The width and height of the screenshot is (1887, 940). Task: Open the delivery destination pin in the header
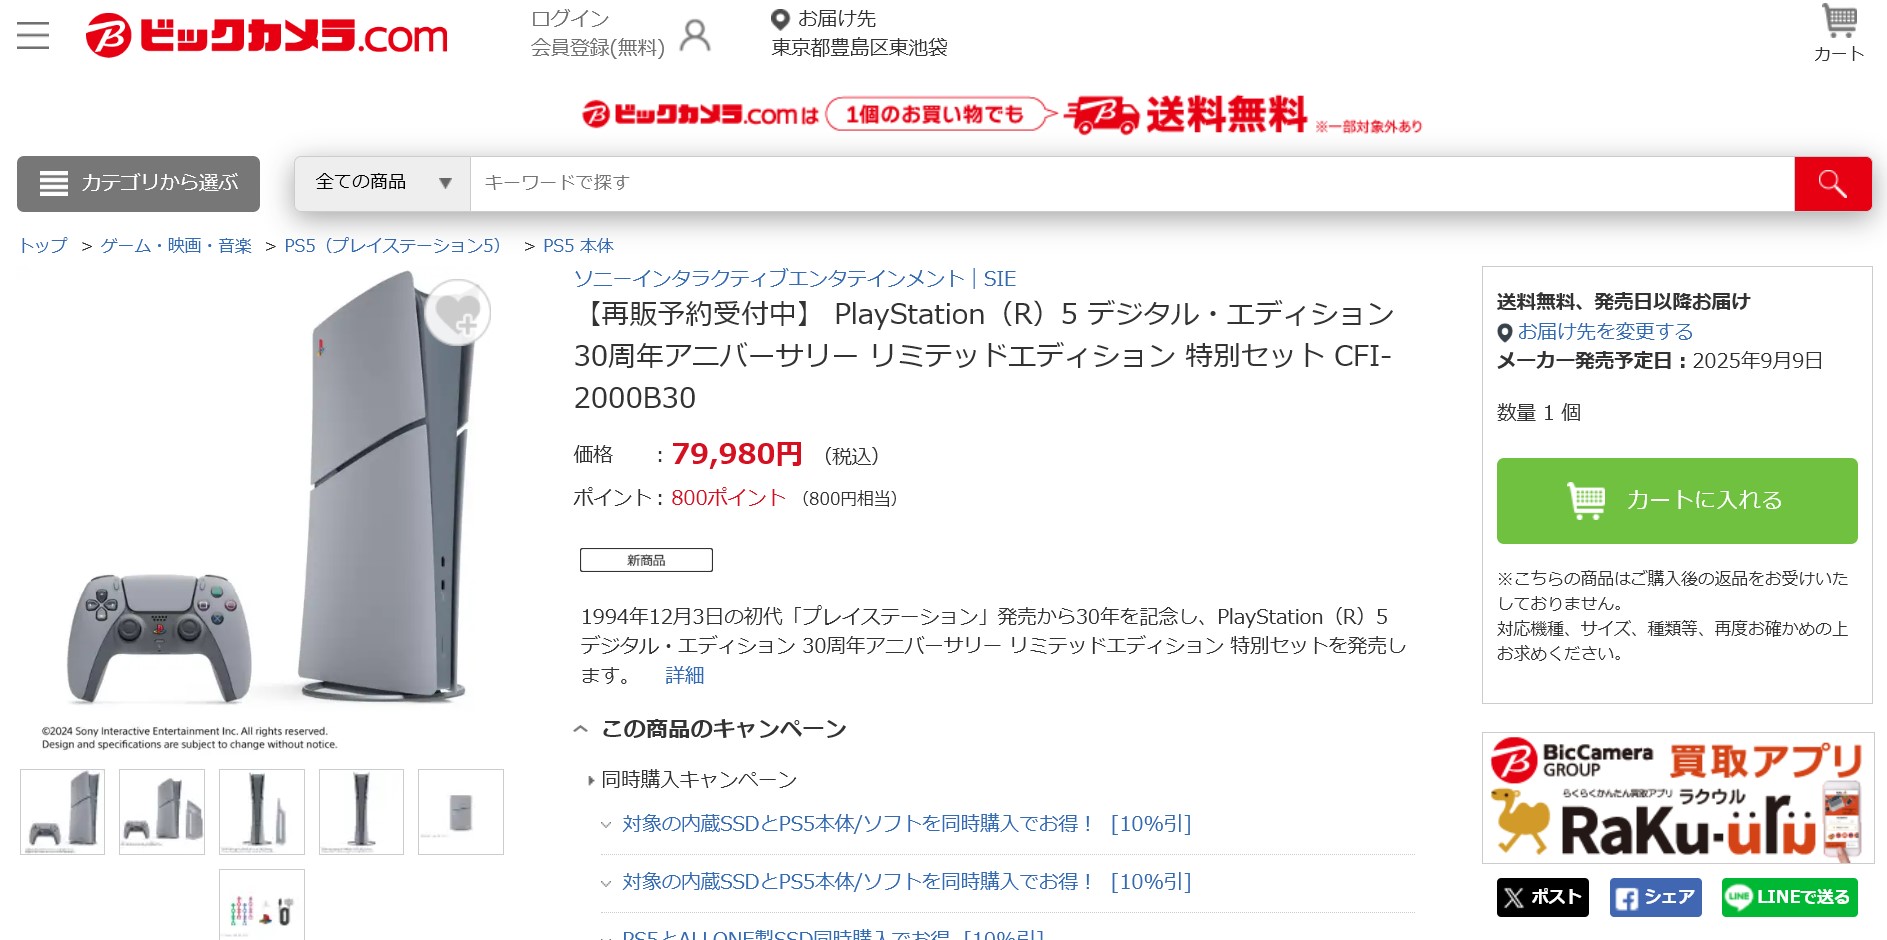pyautogui.click(x=780, y=19)
